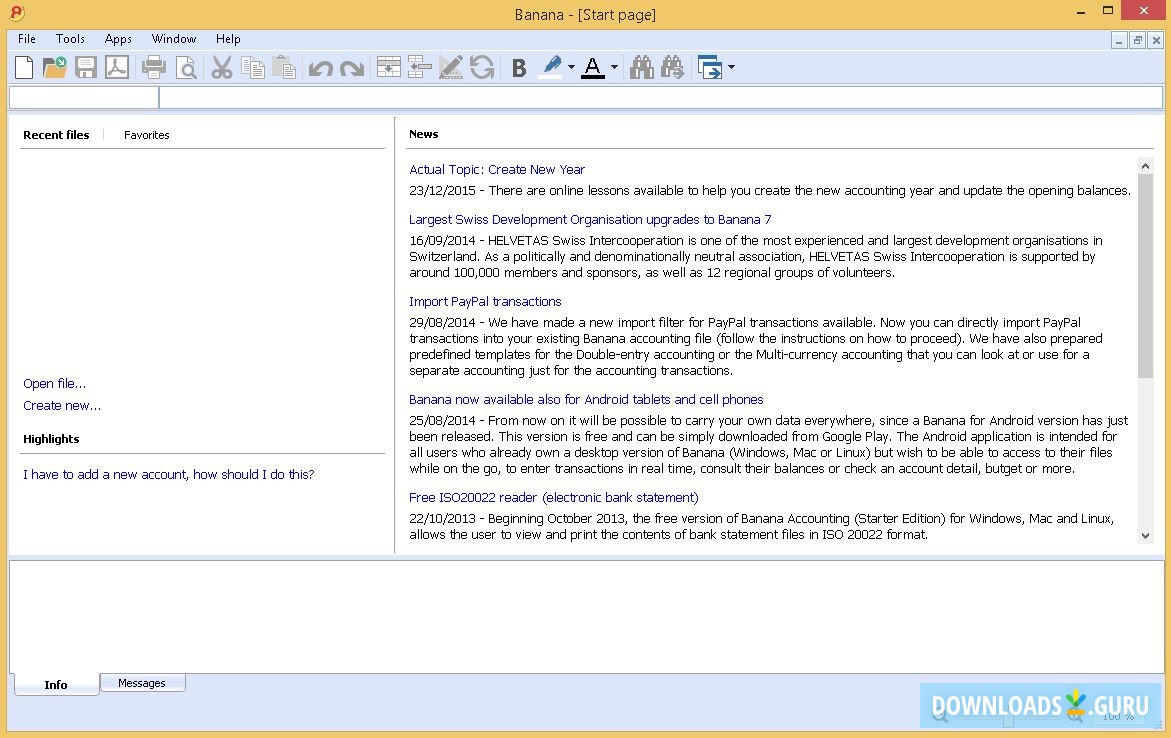Image resolution: width=1171 pixels, height=738 pixels.
Task: Undo the last action via toolbar arrow
Action: click(320, 69)
